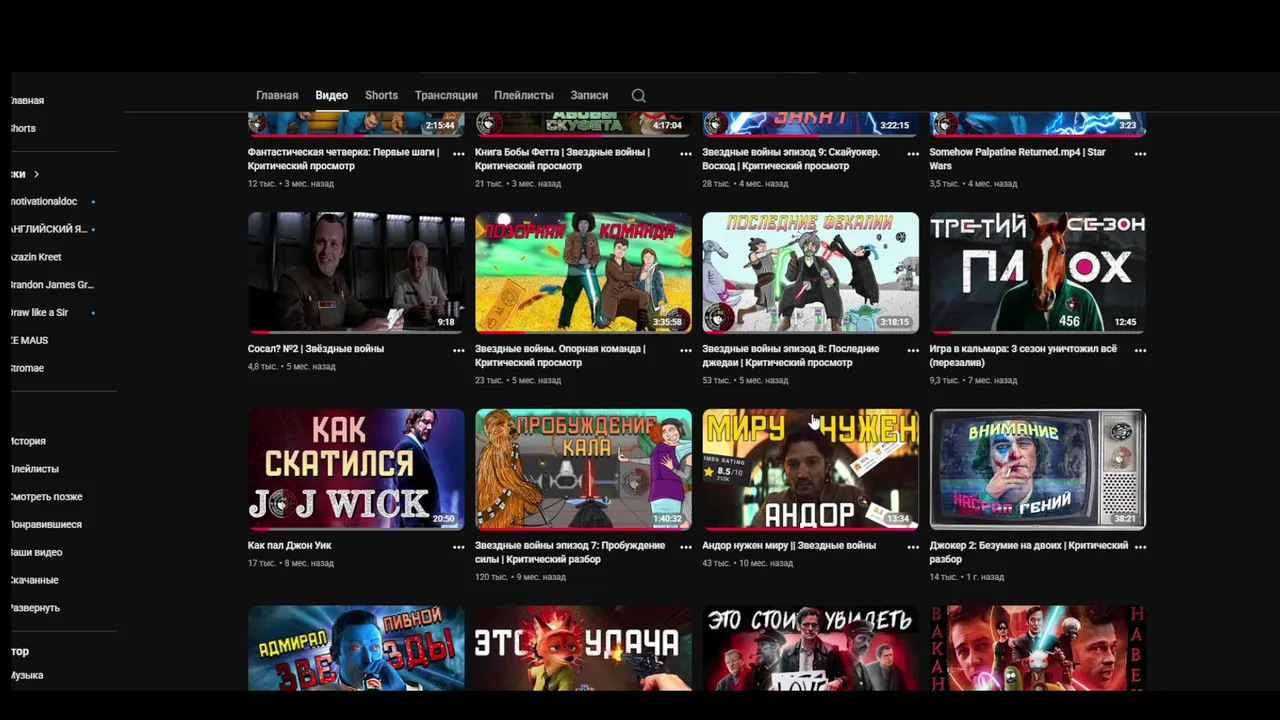
Task: Open title Книга Бобы Фетта | Звездные войны
Action: coord(562,159)
